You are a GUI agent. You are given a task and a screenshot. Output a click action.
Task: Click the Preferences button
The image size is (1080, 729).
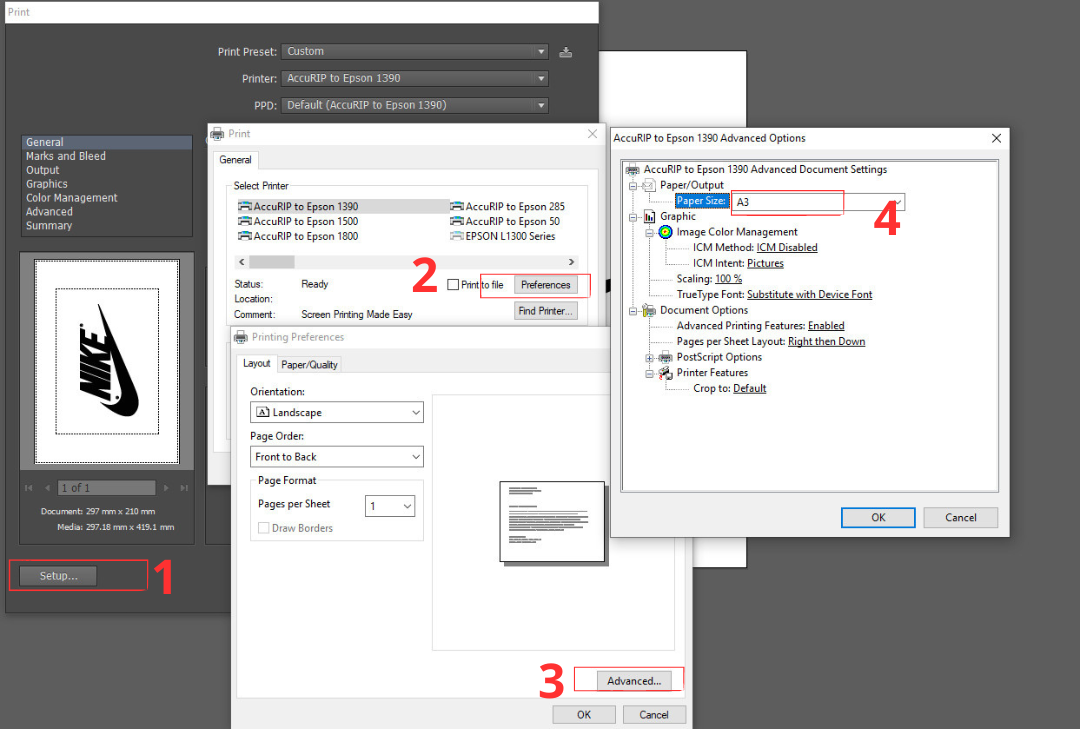[x=546, y=285]
